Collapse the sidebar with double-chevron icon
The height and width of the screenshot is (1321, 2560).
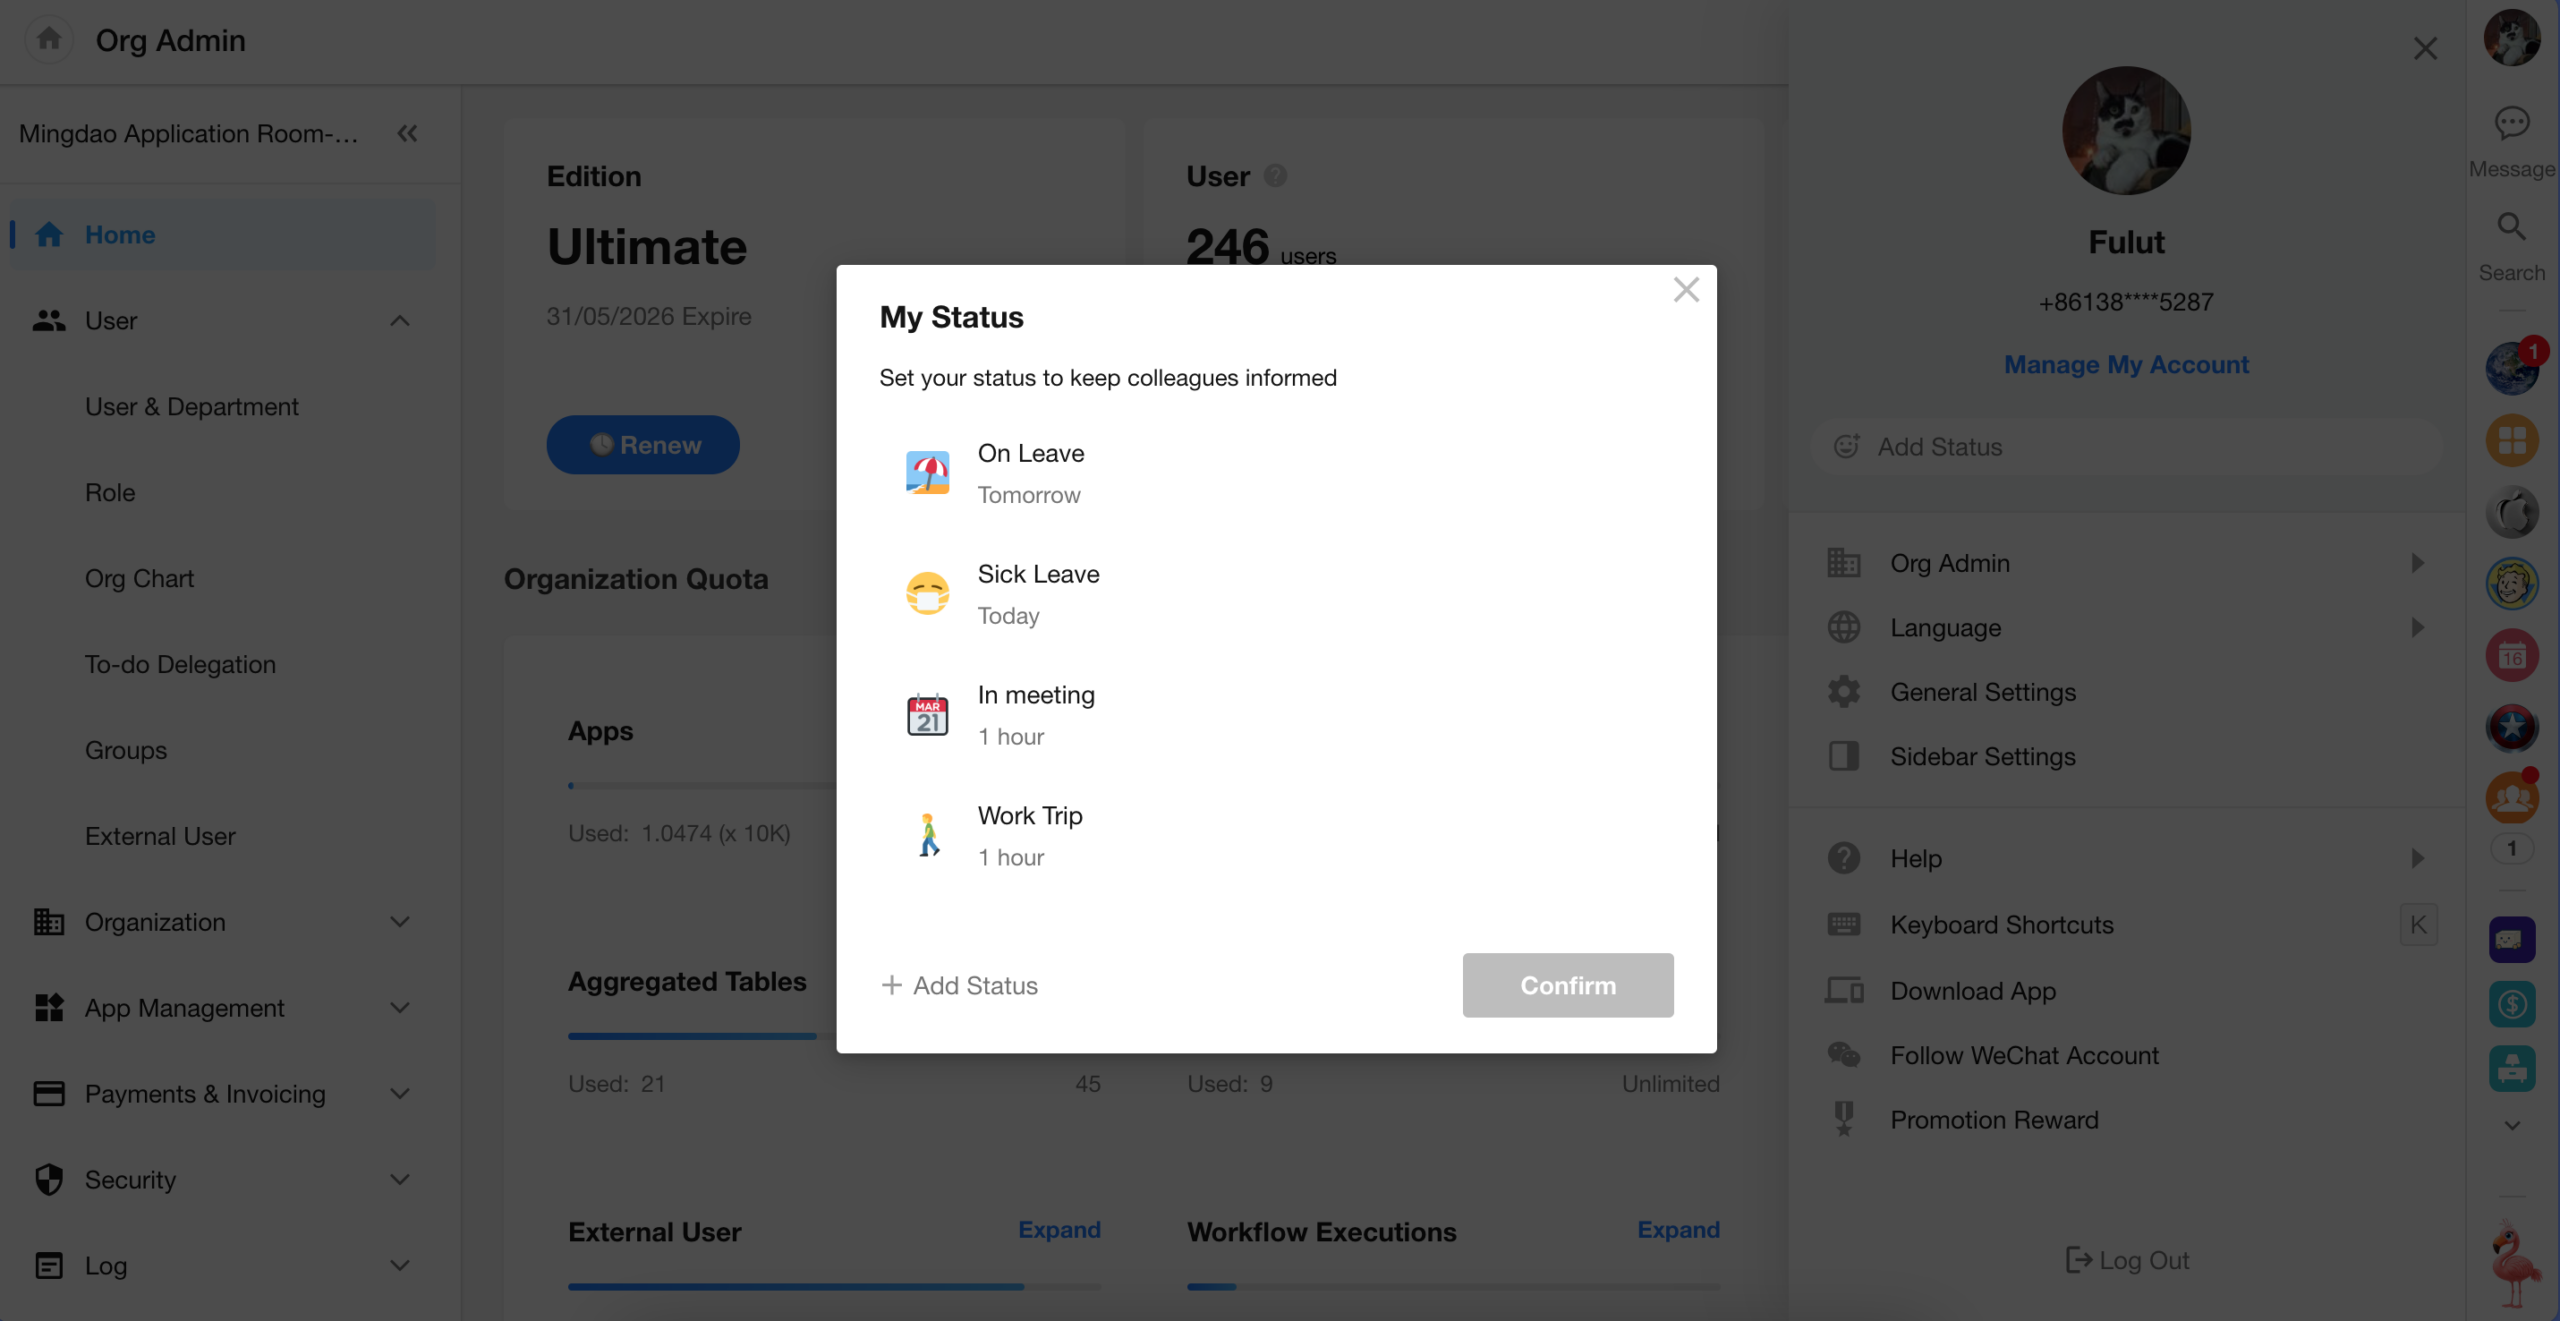tap(407, 133)
